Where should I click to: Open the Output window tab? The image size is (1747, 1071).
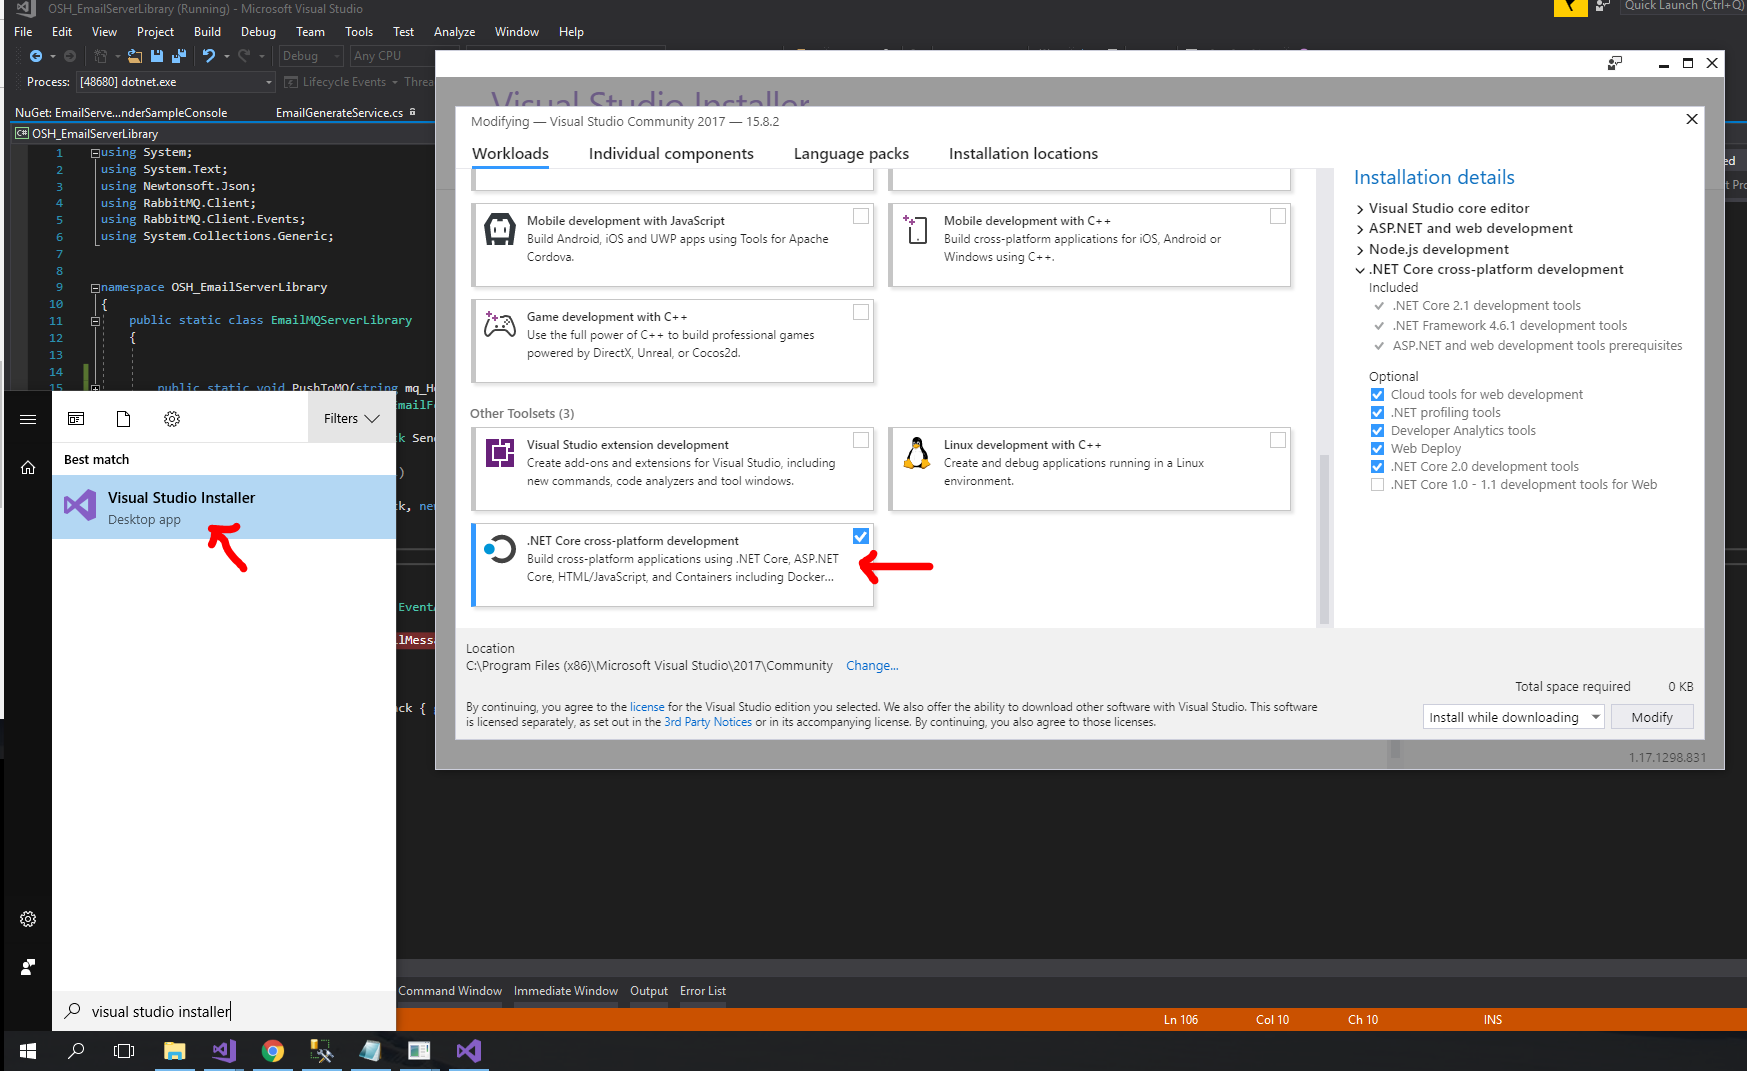649,991
